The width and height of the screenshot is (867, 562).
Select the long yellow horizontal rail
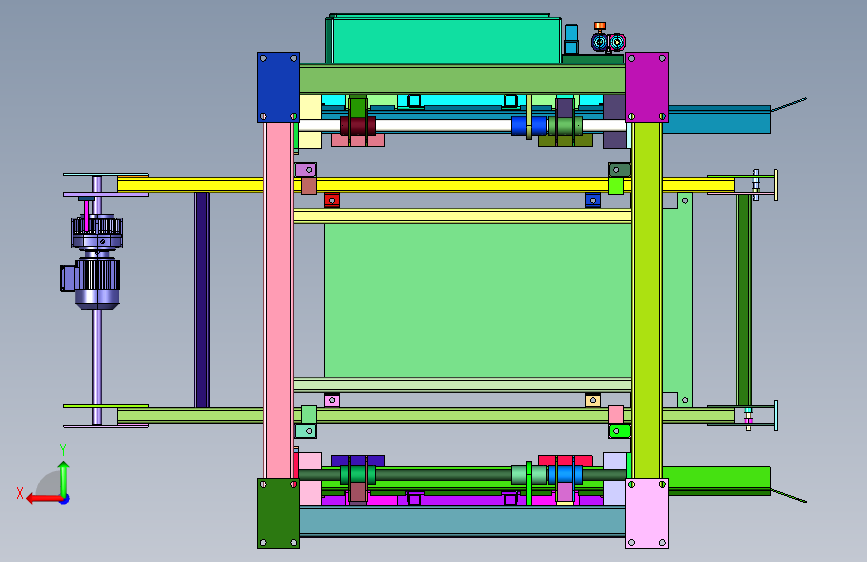pos(426,185)
